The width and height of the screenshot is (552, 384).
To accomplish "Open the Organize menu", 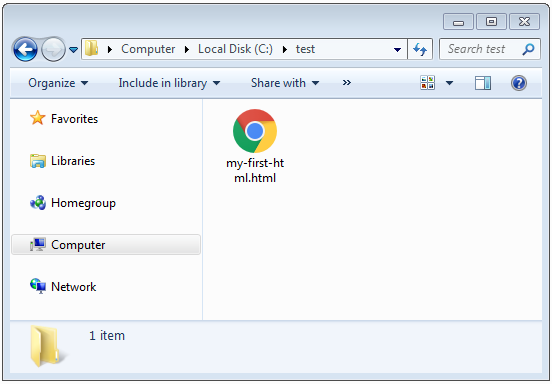I will click(58, 83).
